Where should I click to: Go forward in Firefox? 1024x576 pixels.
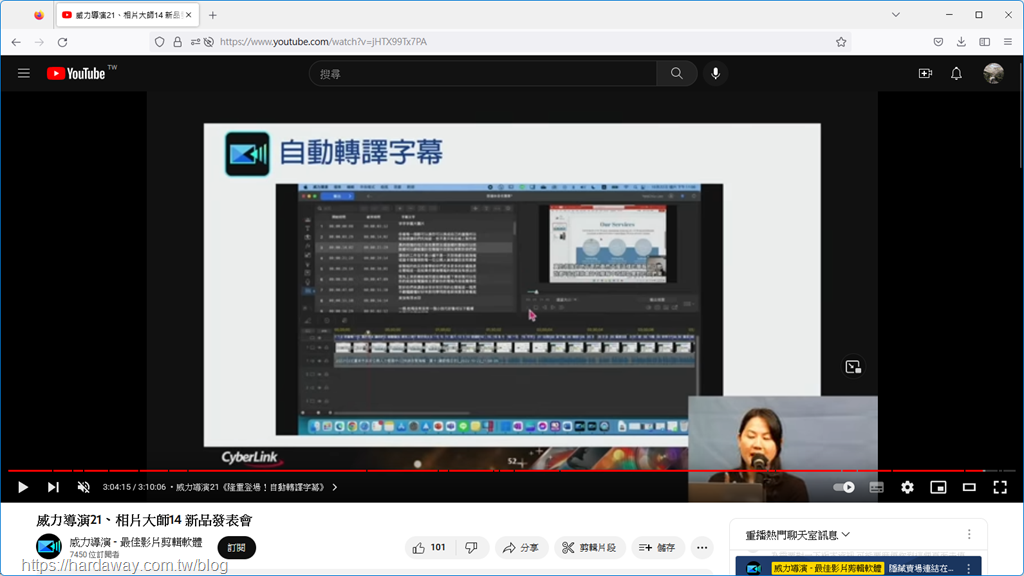(x=39, y=42)
